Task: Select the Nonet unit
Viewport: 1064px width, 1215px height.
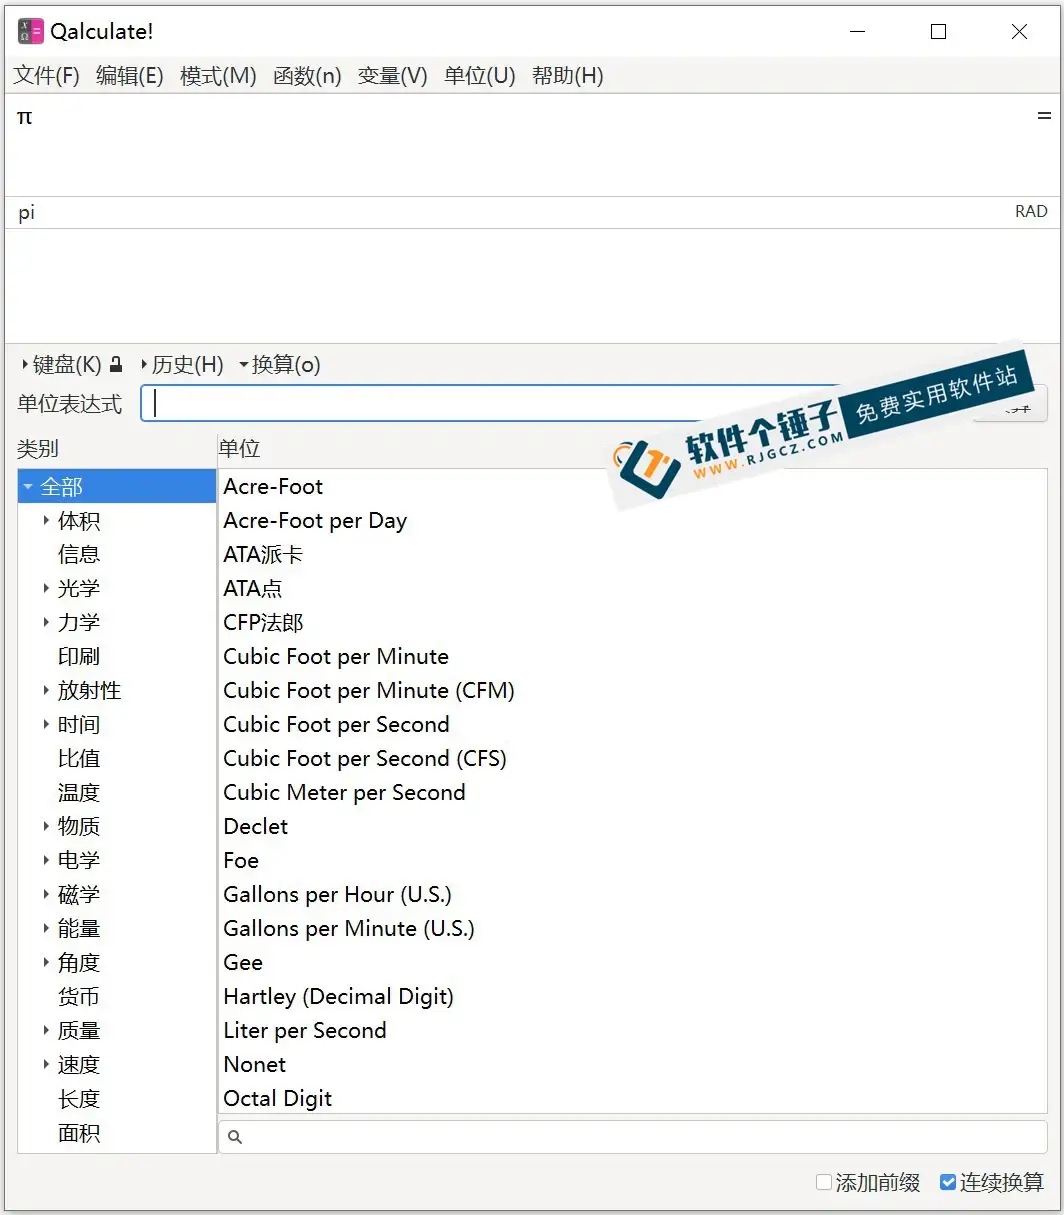Action: pyautogui.click(x=633, y=1065)
